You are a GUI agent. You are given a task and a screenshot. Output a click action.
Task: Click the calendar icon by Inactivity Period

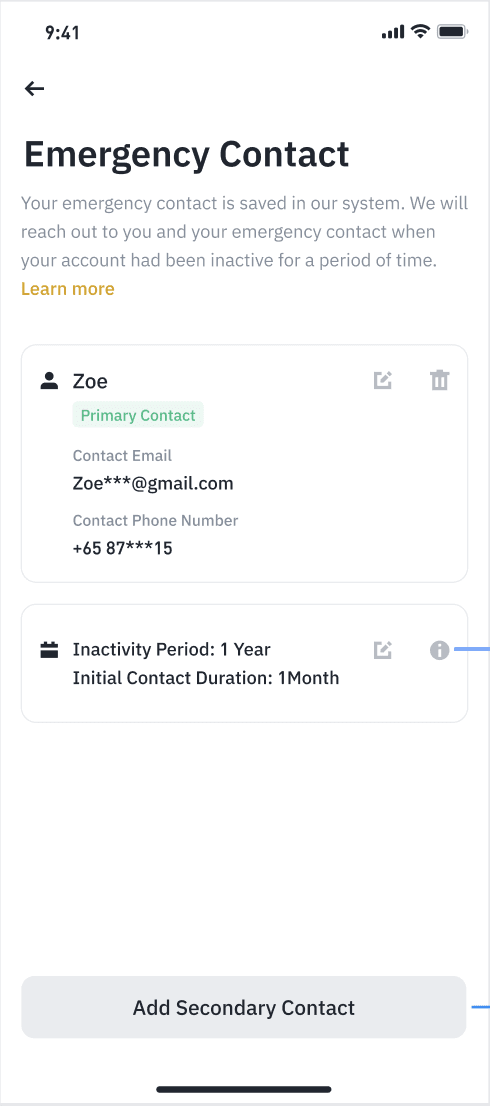click(49, 650)
